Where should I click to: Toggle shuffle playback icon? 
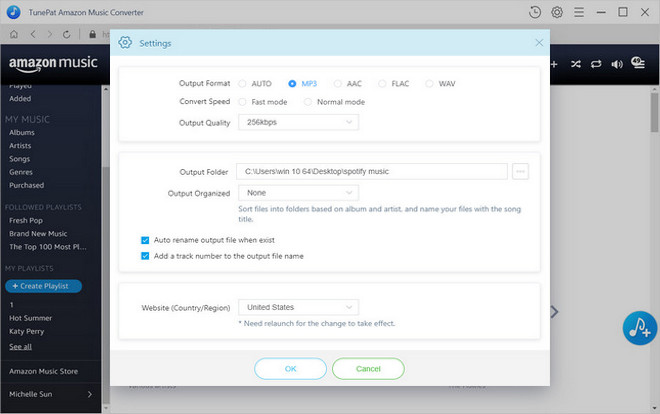tap(576, 63)
